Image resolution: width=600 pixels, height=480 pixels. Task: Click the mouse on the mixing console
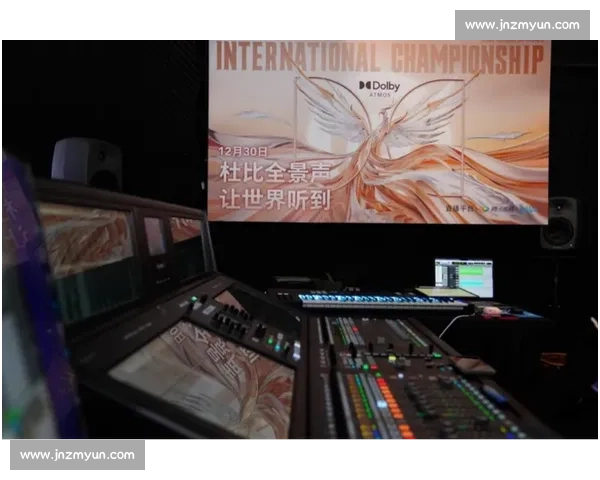473,366
